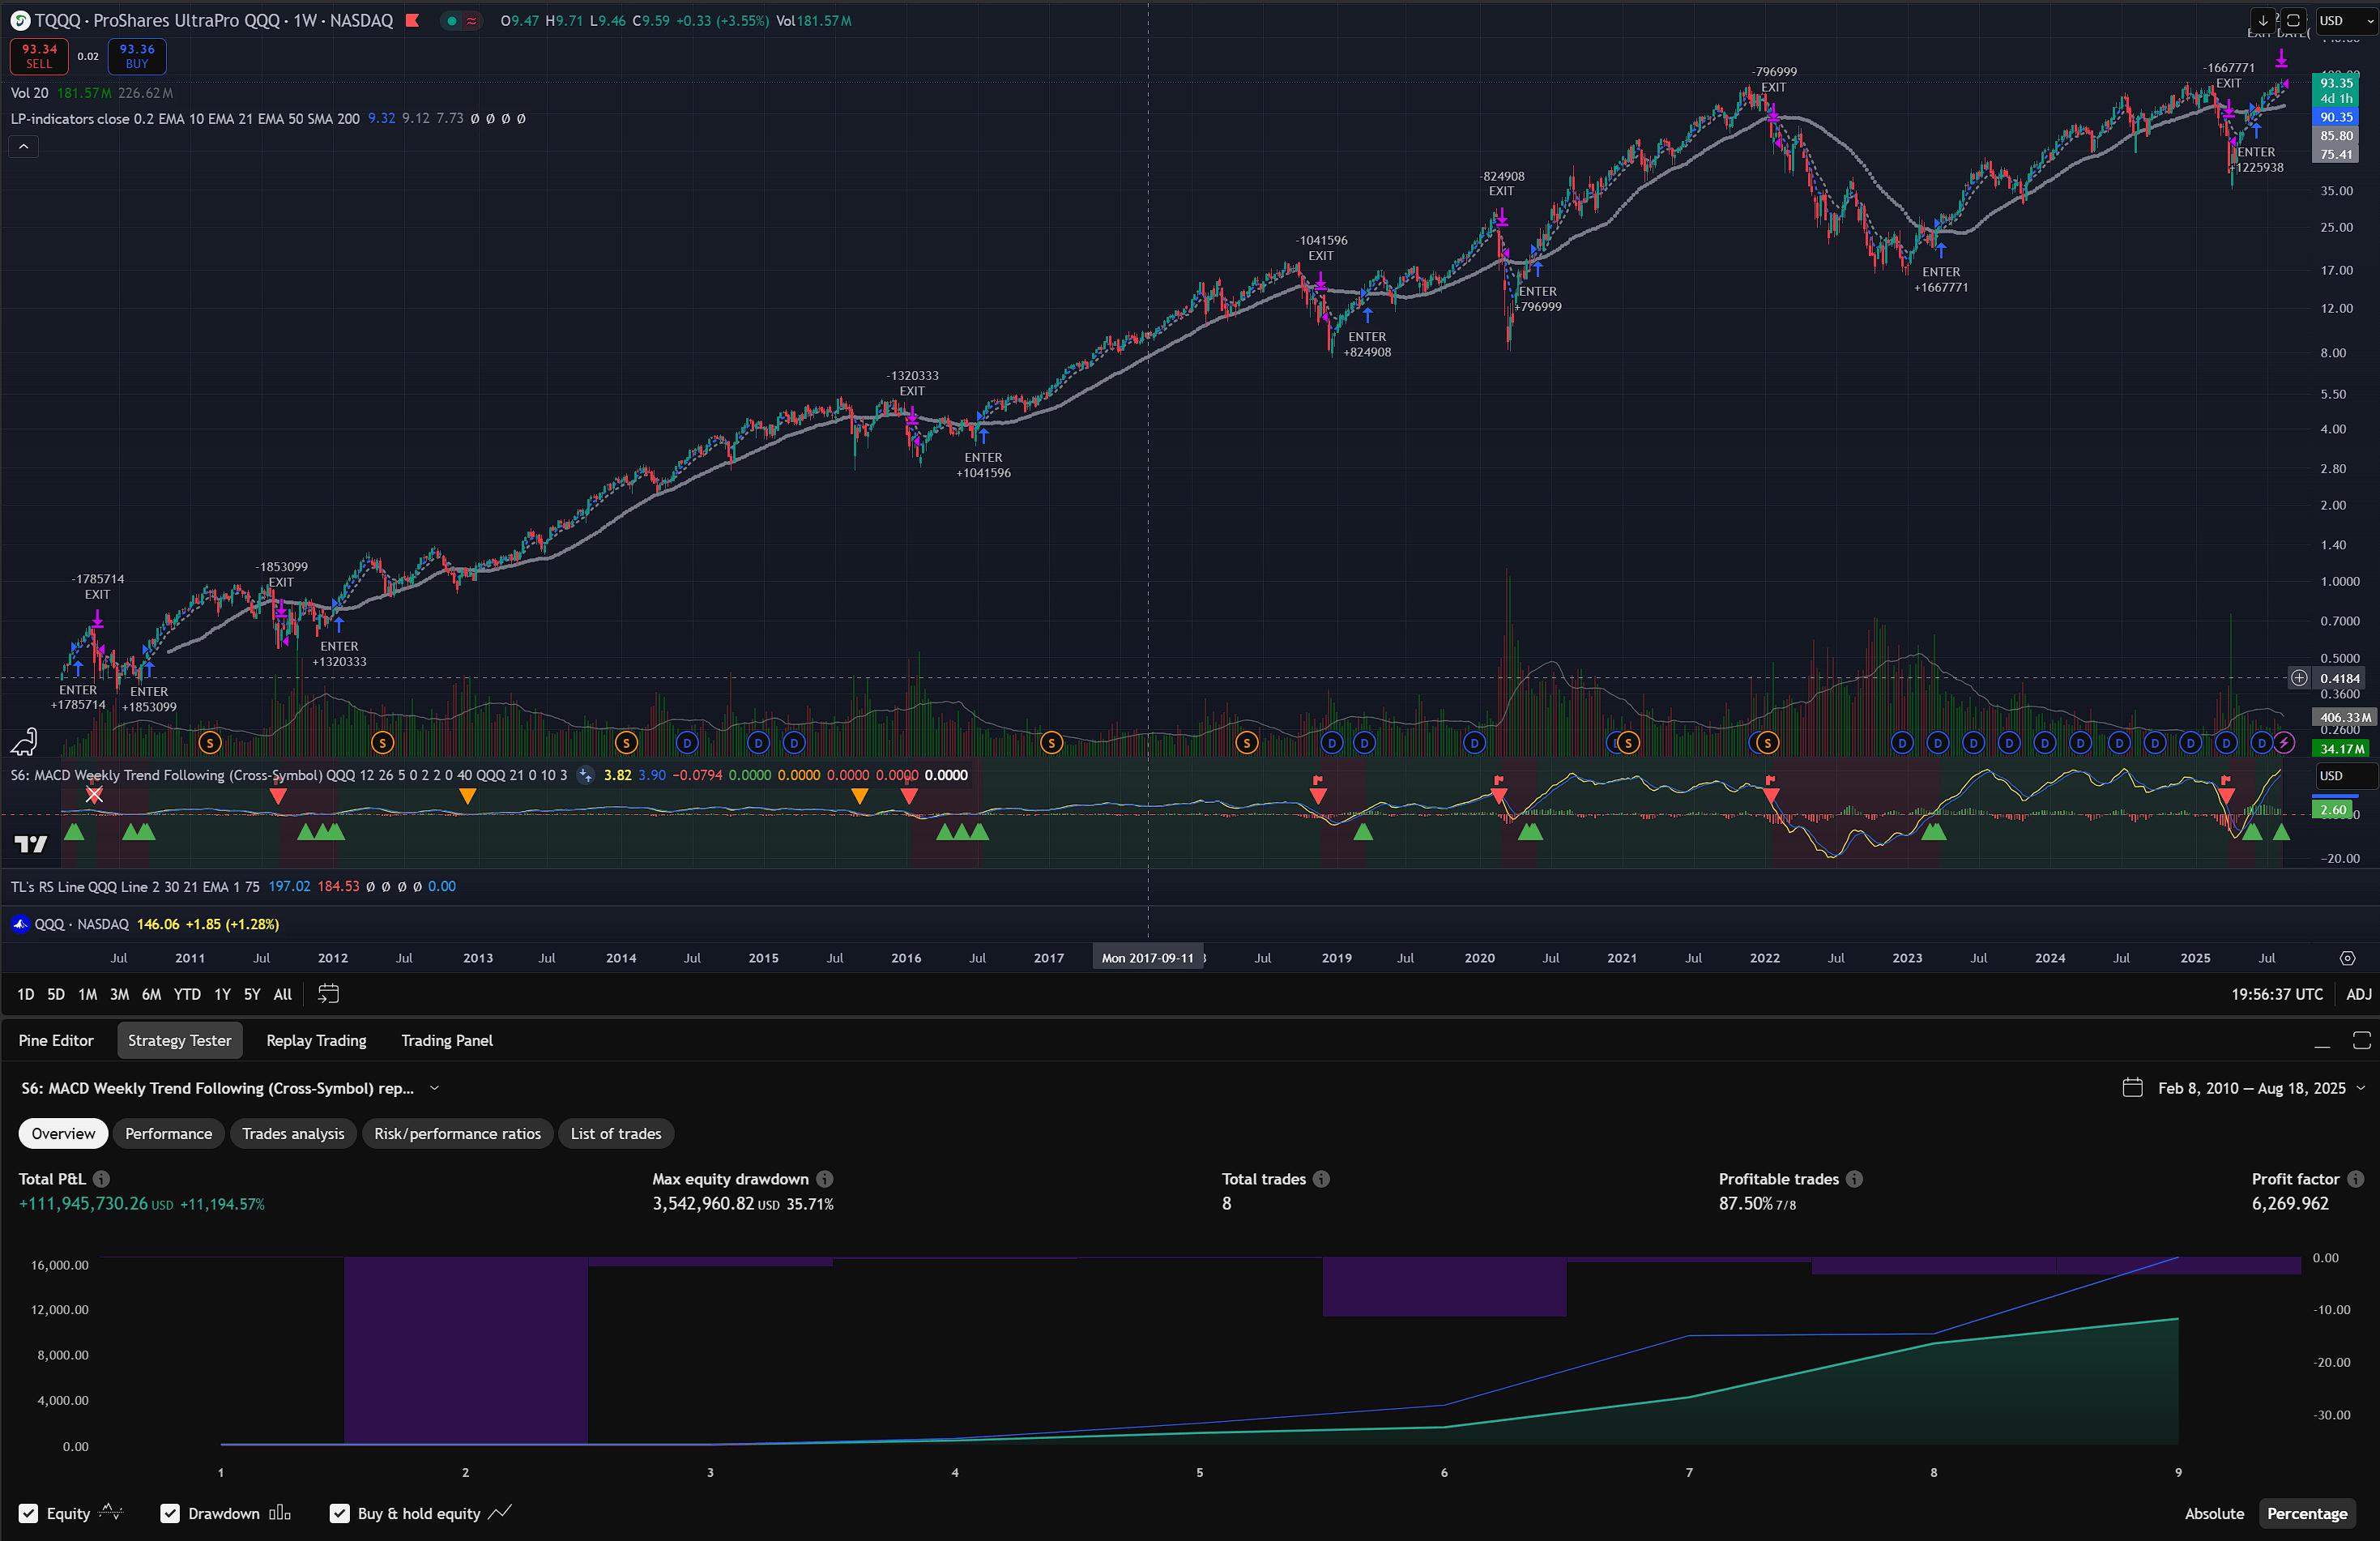Click the BUY 93.36 price button
2380x1541 pixels.
(x=137, y=56)
